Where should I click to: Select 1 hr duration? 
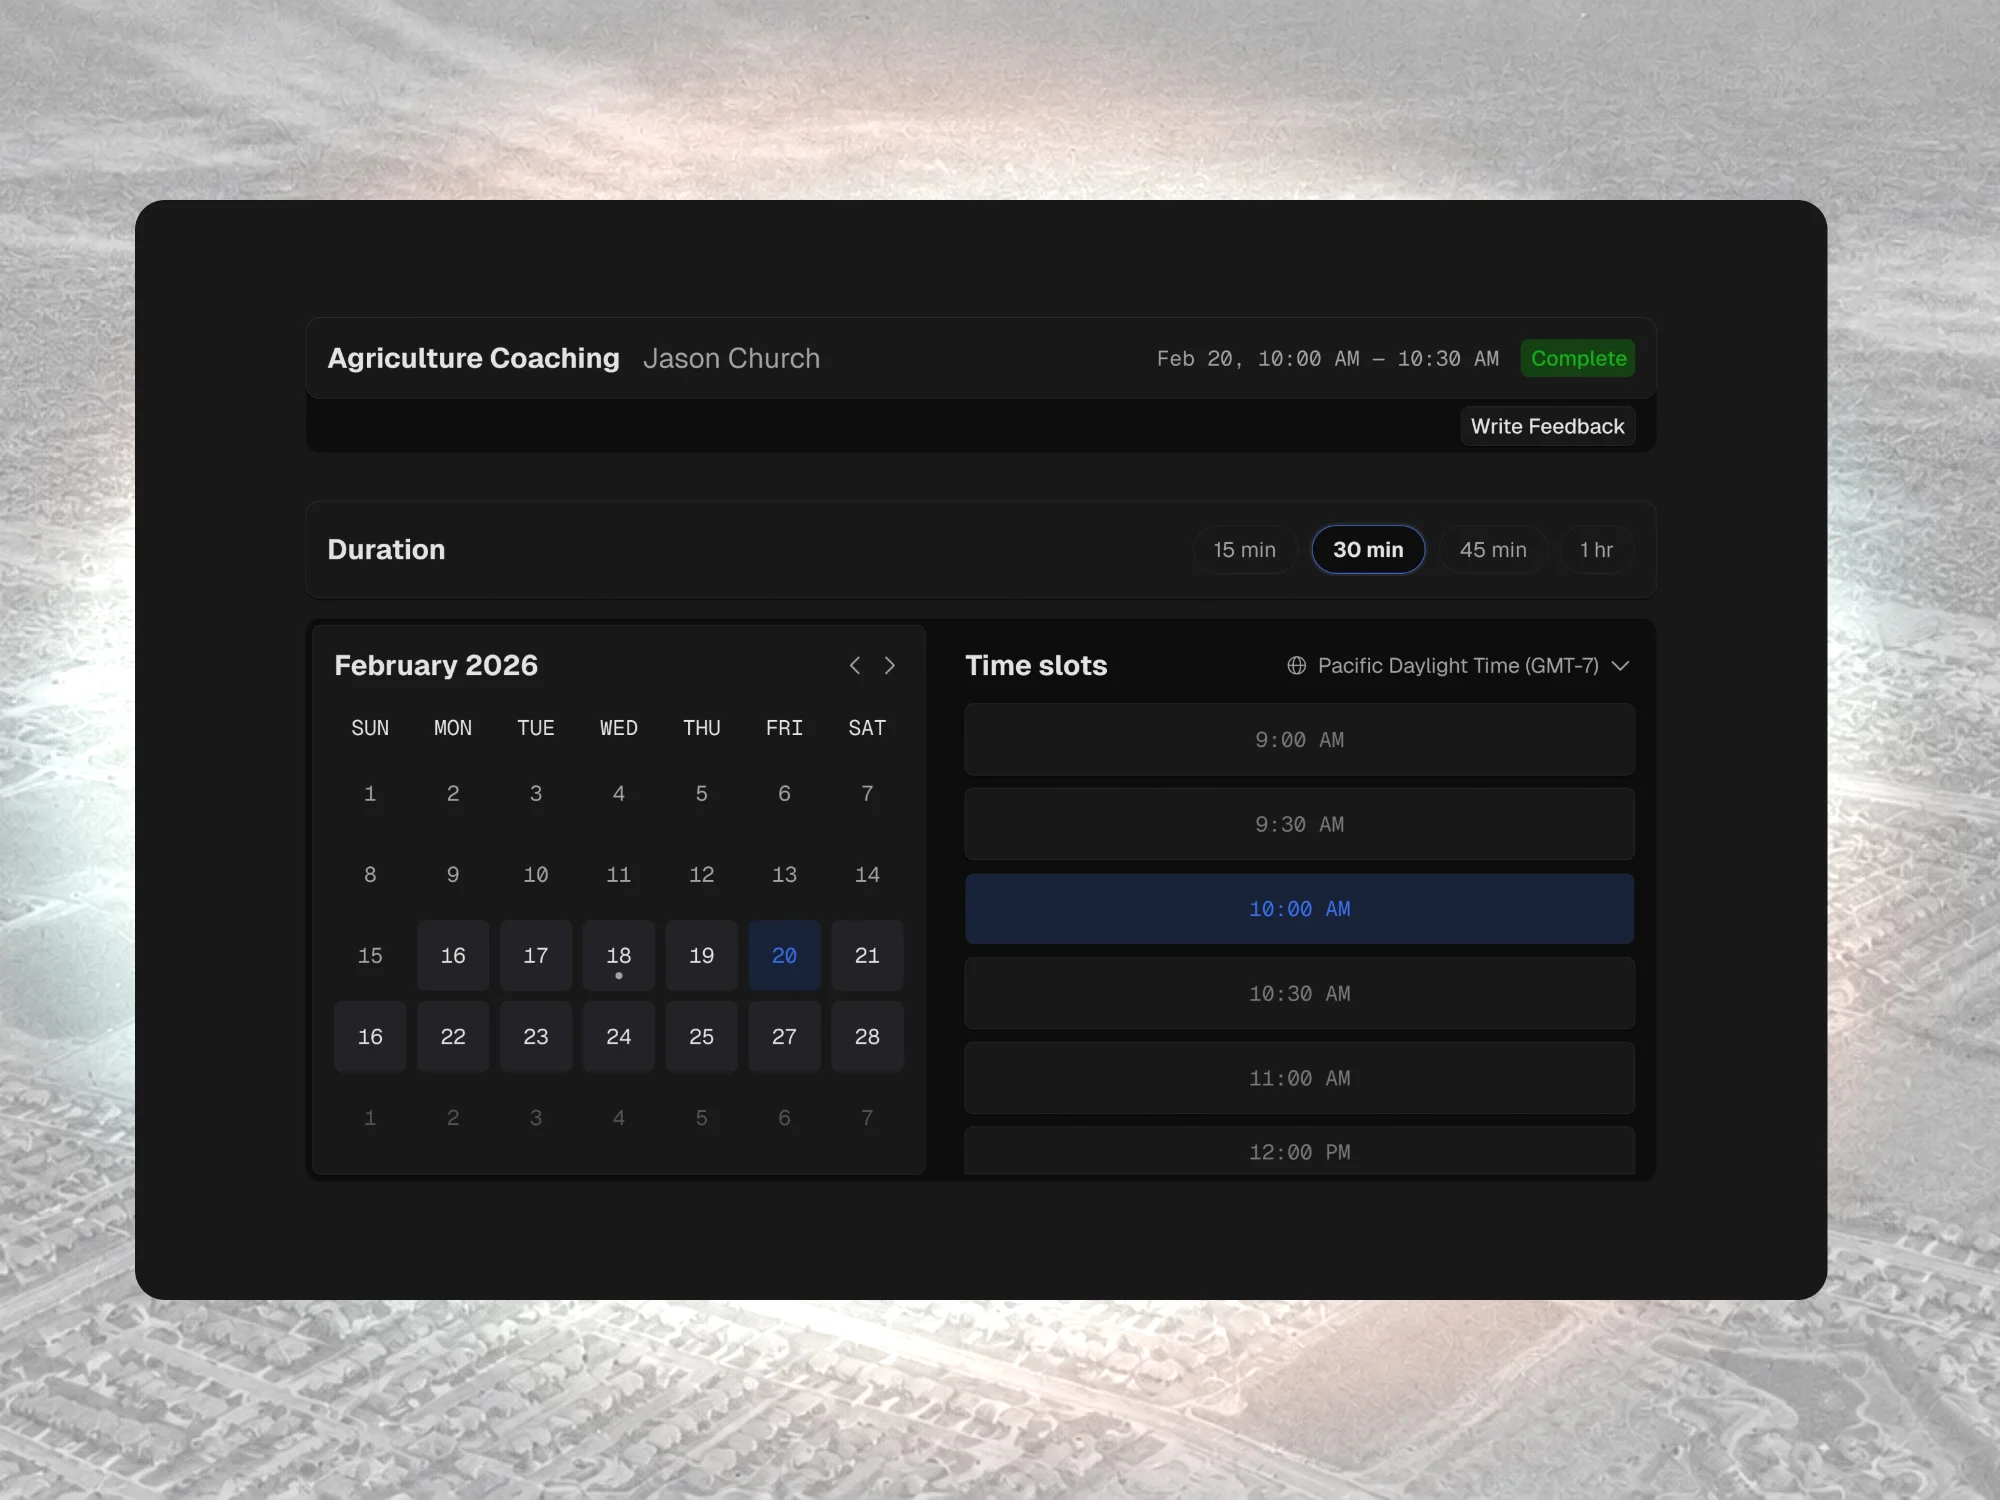click(1596, 550)
